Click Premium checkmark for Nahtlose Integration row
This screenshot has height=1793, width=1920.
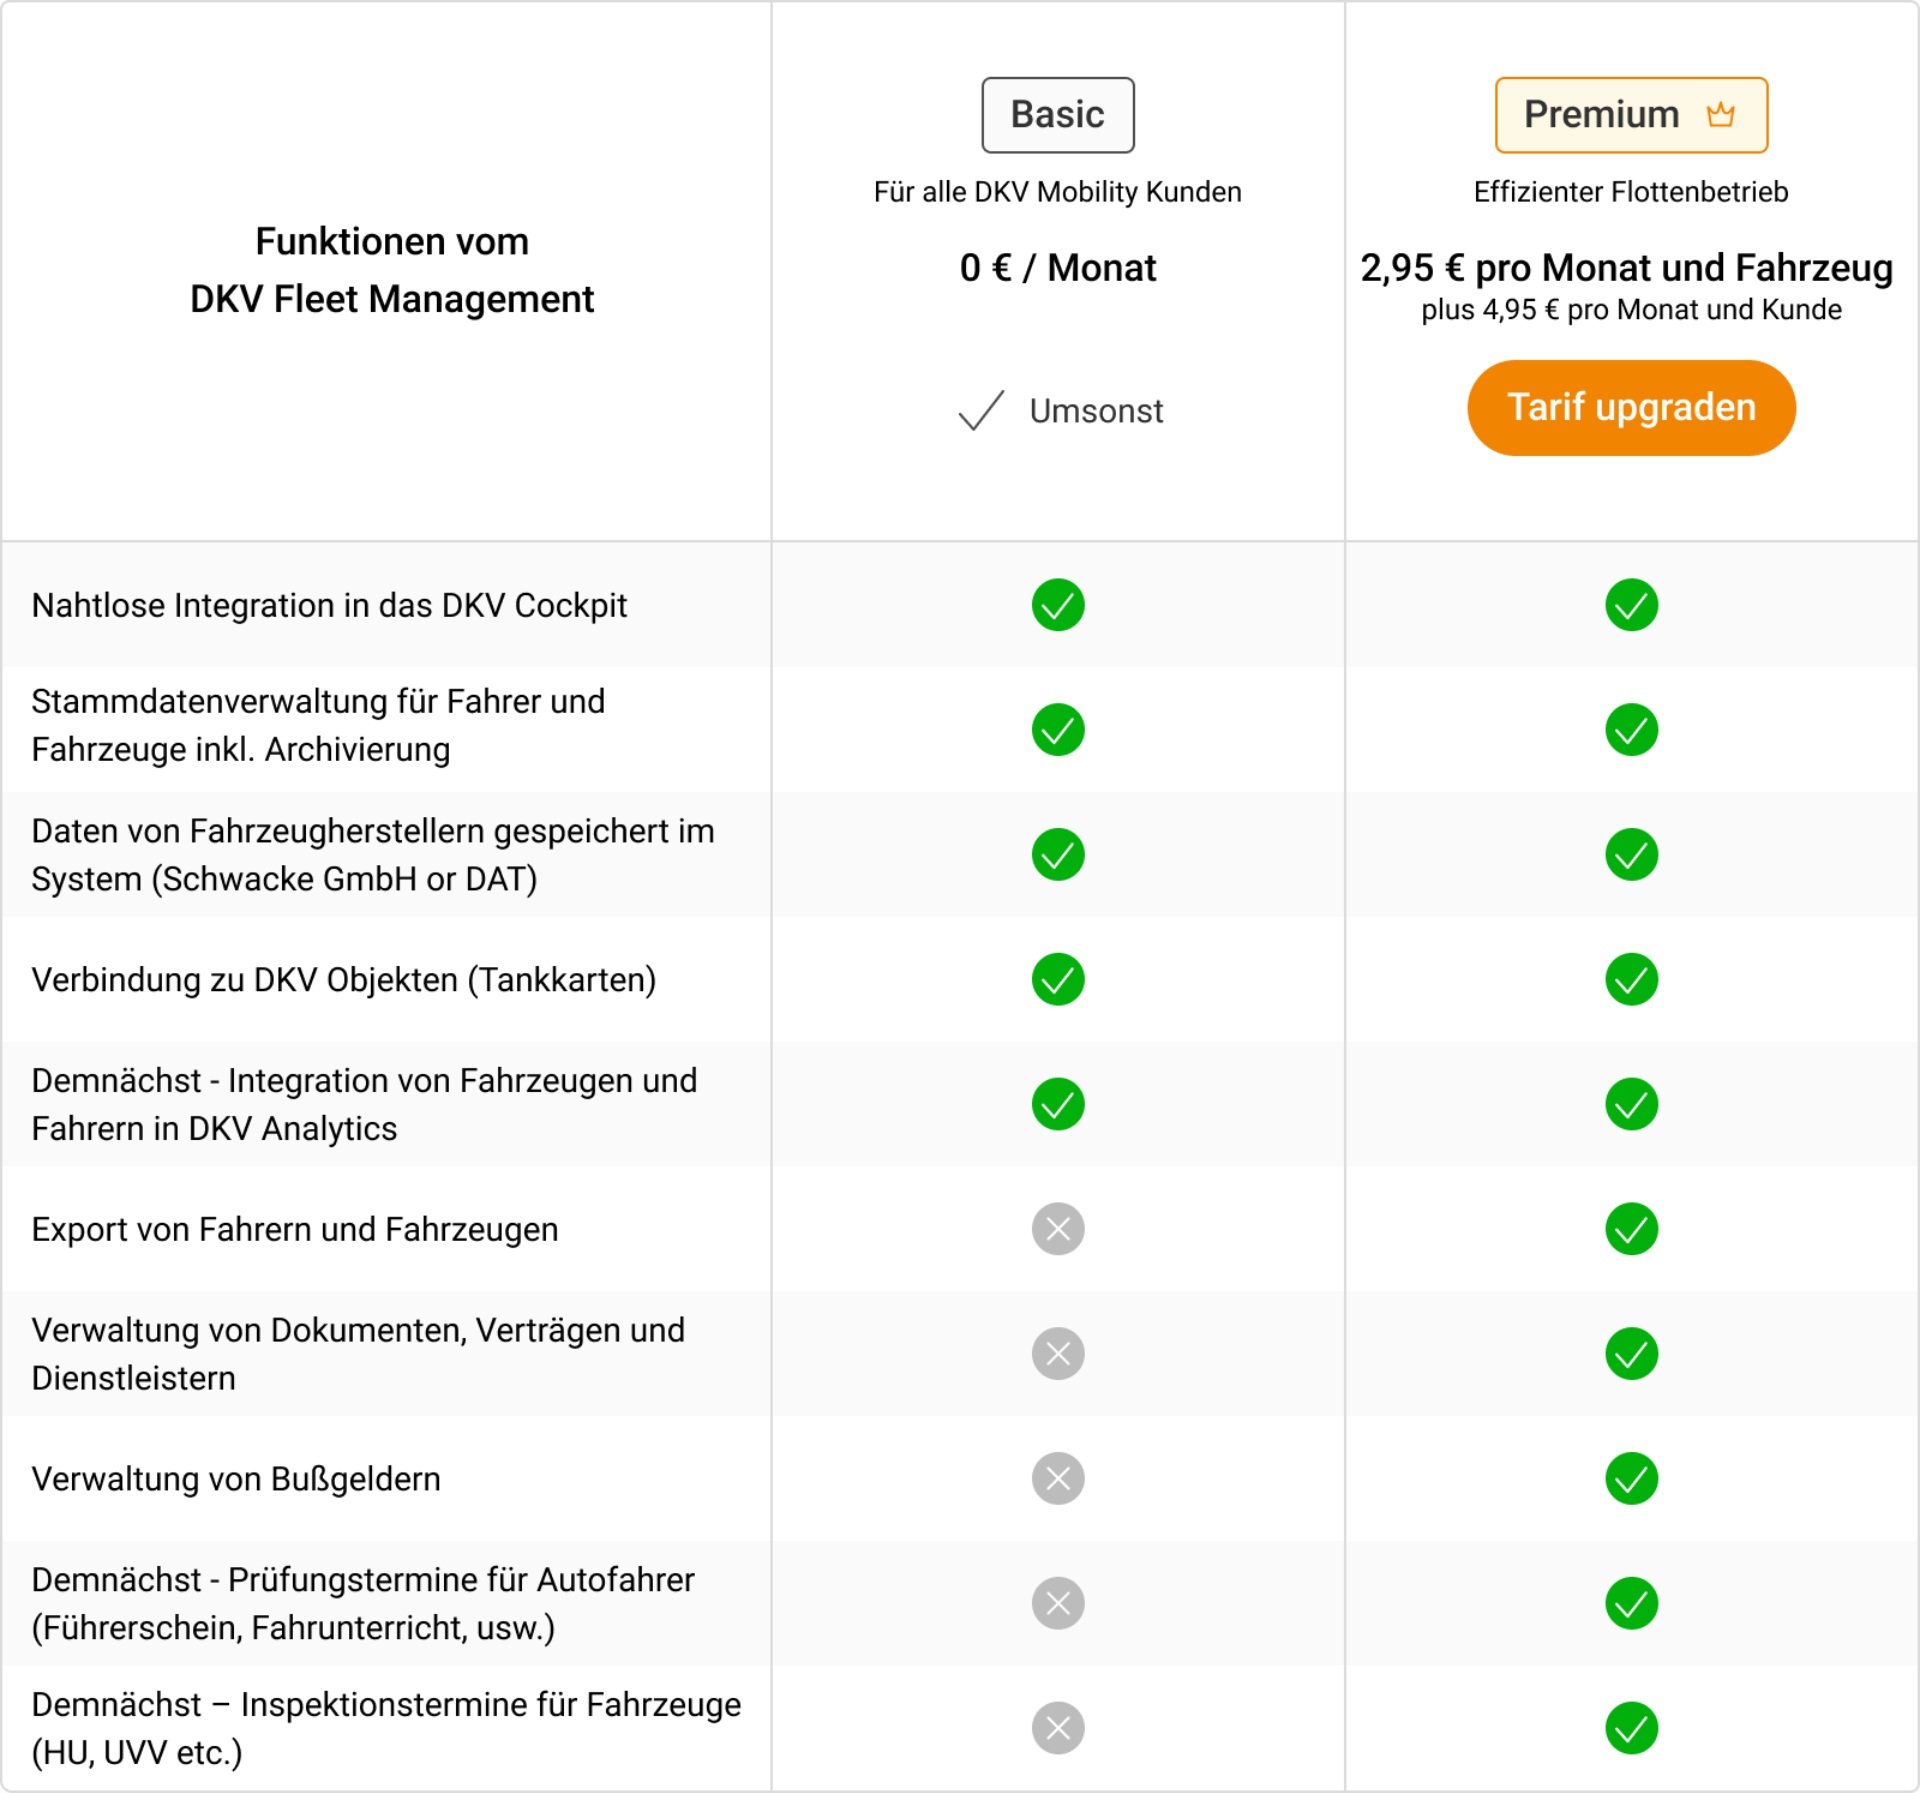(x=1631, y=605)
